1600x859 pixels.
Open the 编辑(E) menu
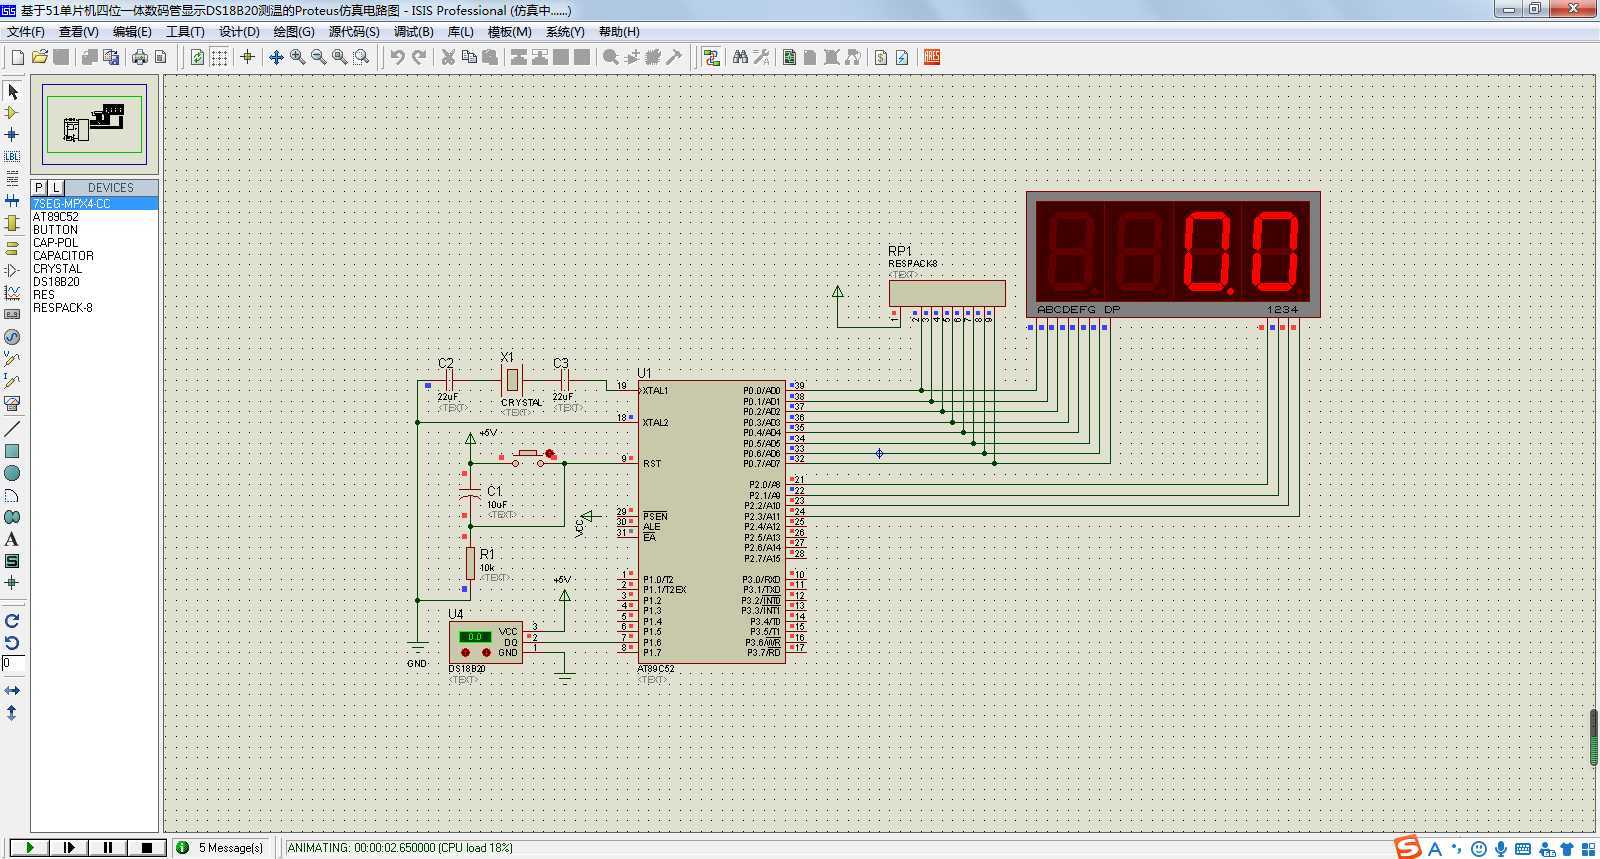click(132, 31)
